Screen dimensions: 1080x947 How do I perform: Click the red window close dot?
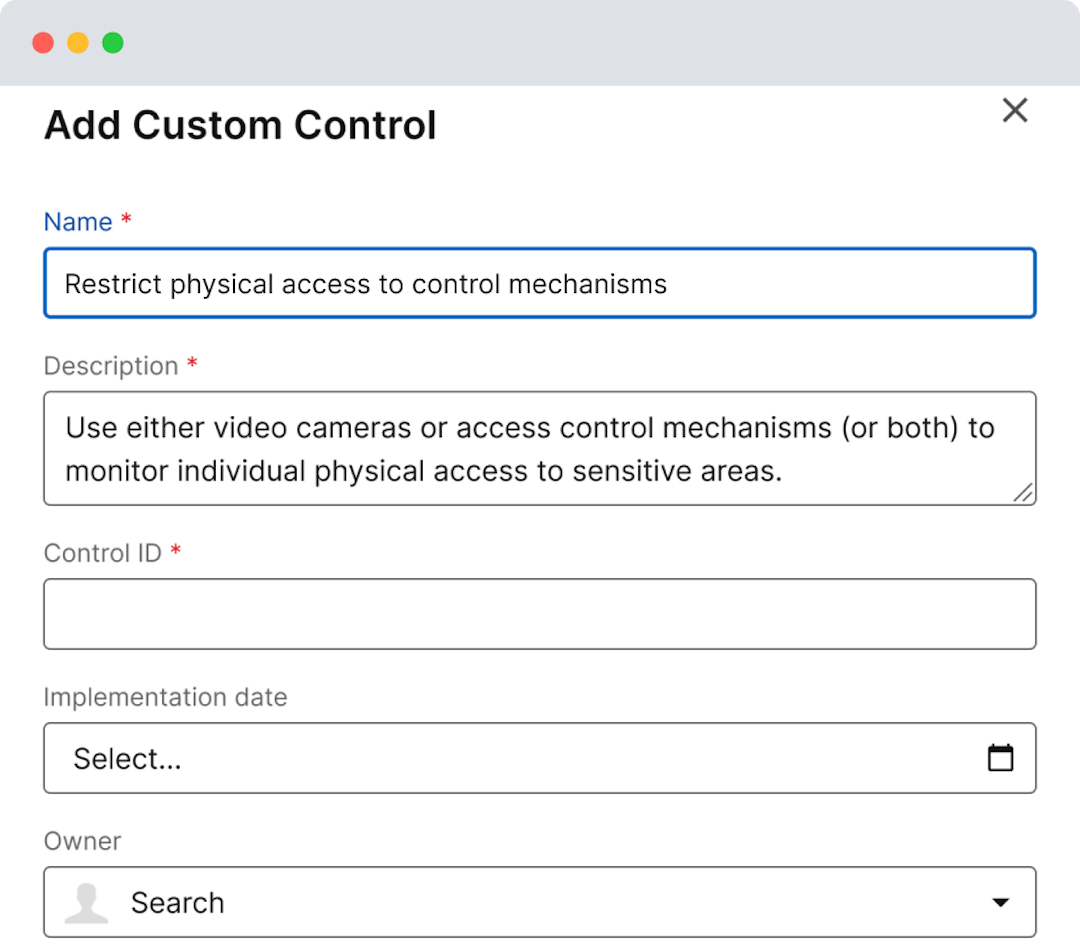coord(43,43)
